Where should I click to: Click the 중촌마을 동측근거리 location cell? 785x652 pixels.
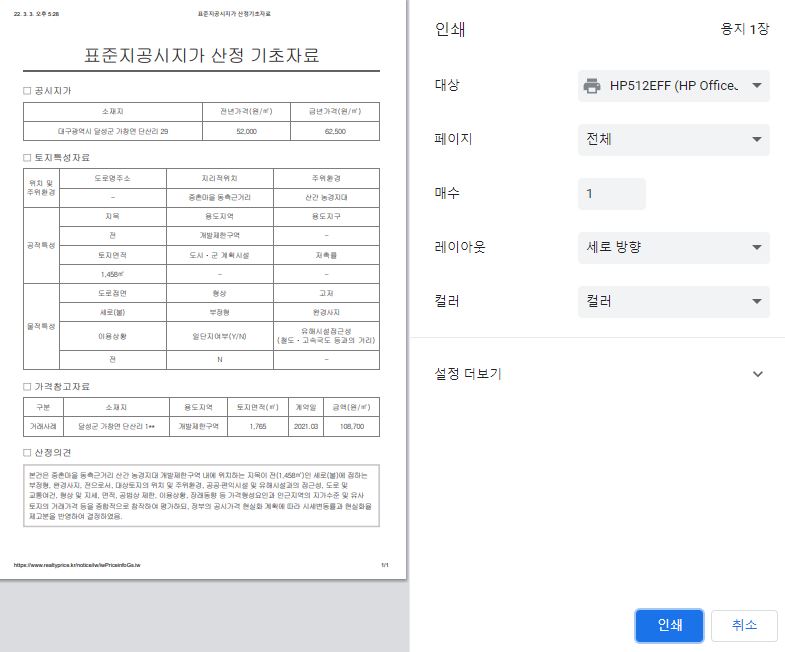(220, 197)
